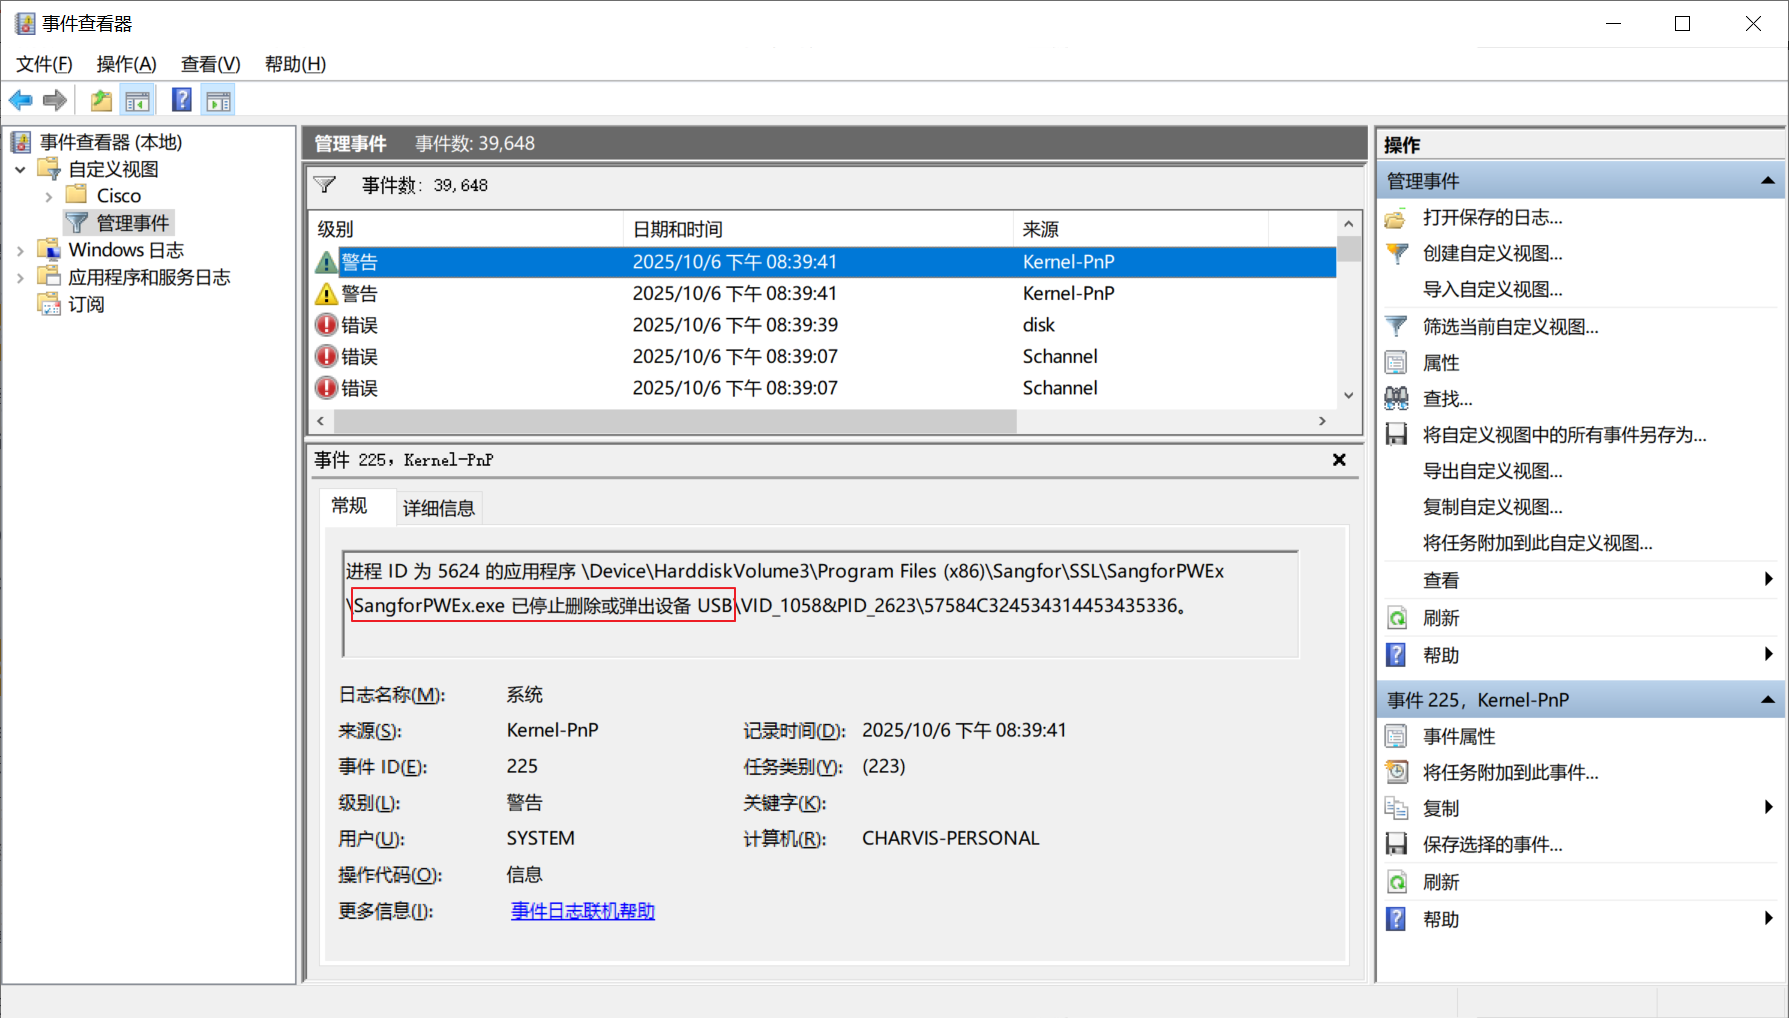1789x1018 pixels.
Task: Click 导出自定义视图 in actions pane
Action: (1492, 471)
